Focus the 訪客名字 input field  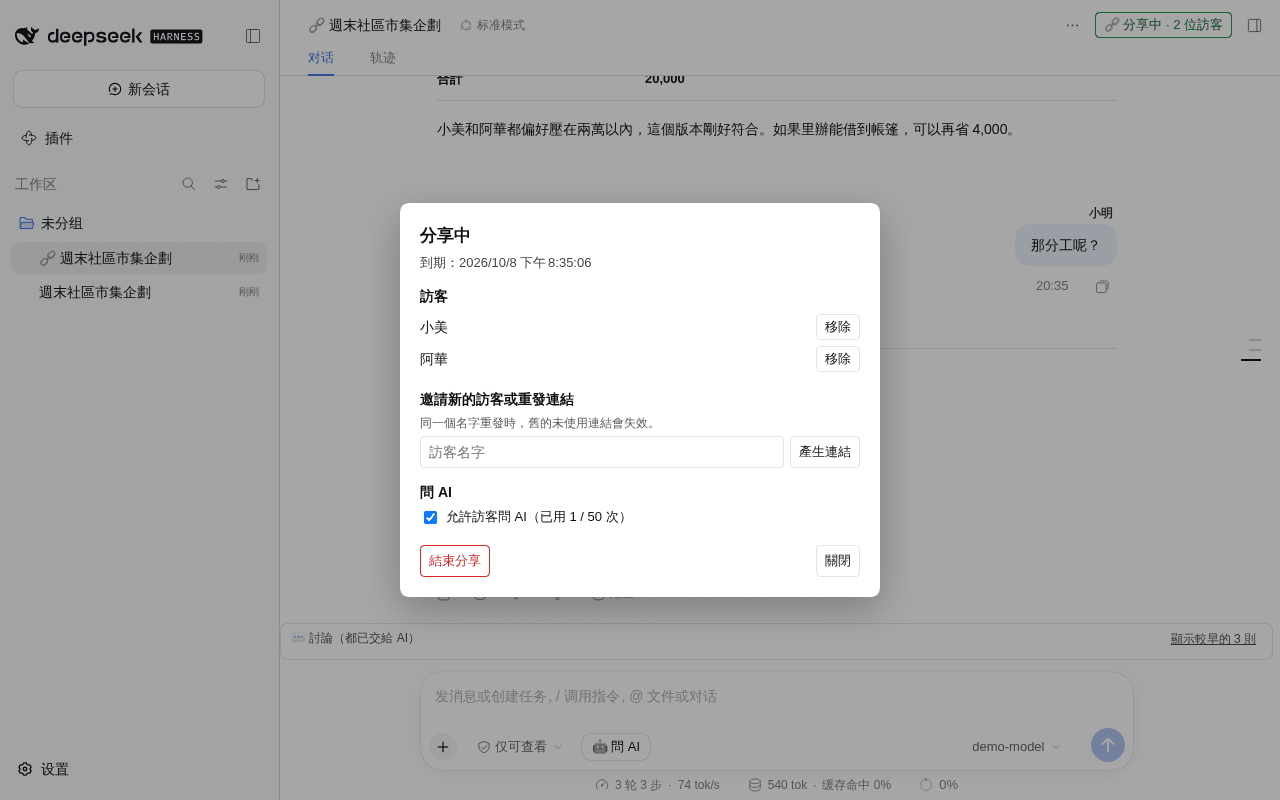(x=602, y=452)
